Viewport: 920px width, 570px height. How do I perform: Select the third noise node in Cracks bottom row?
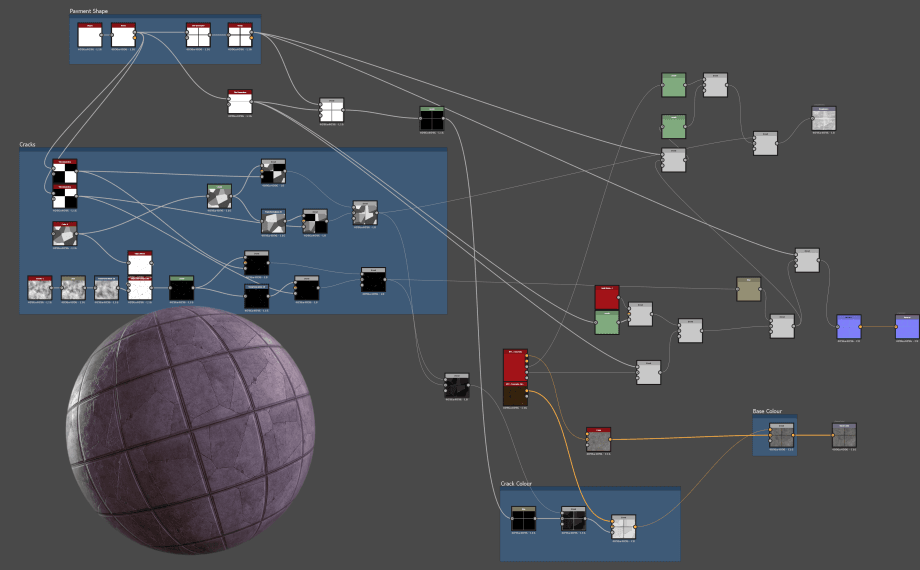coord(106,288)
